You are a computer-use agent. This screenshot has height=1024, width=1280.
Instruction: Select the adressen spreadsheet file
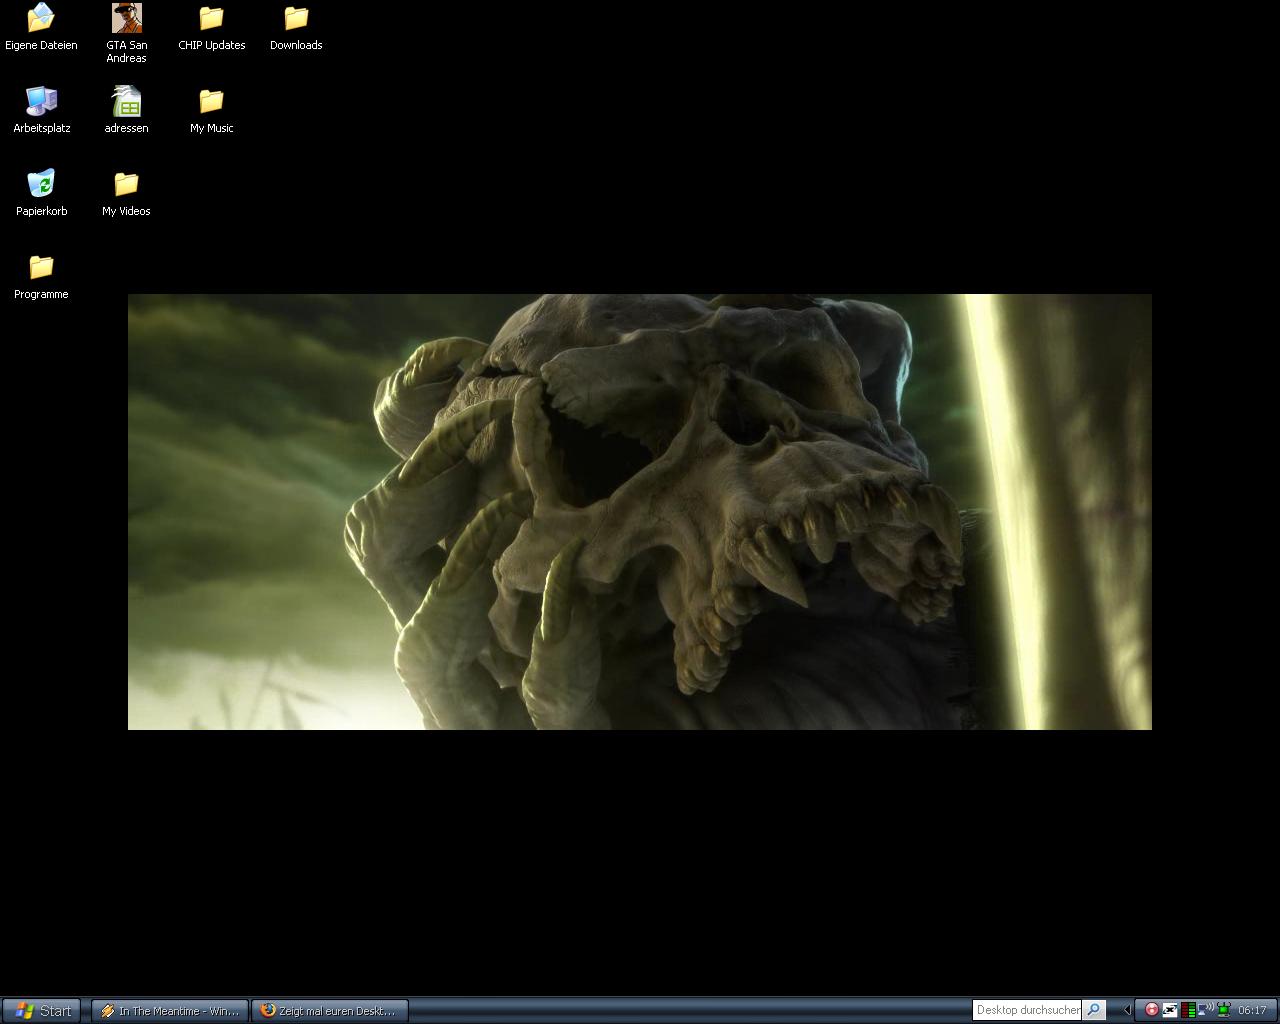coord(126,102)
